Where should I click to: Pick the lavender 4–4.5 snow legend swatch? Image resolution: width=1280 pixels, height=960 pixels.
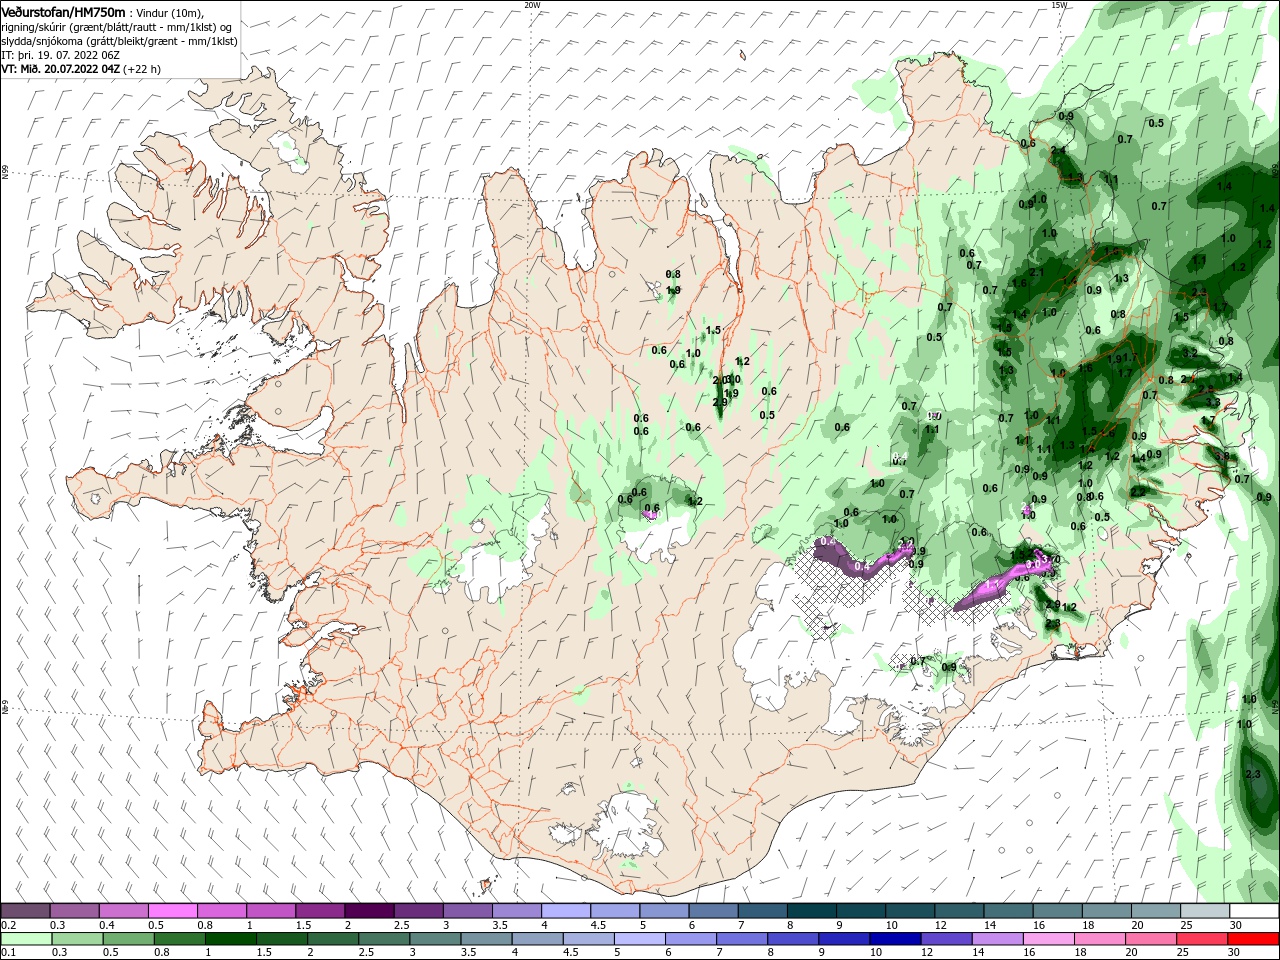click(x=566, y=911)
